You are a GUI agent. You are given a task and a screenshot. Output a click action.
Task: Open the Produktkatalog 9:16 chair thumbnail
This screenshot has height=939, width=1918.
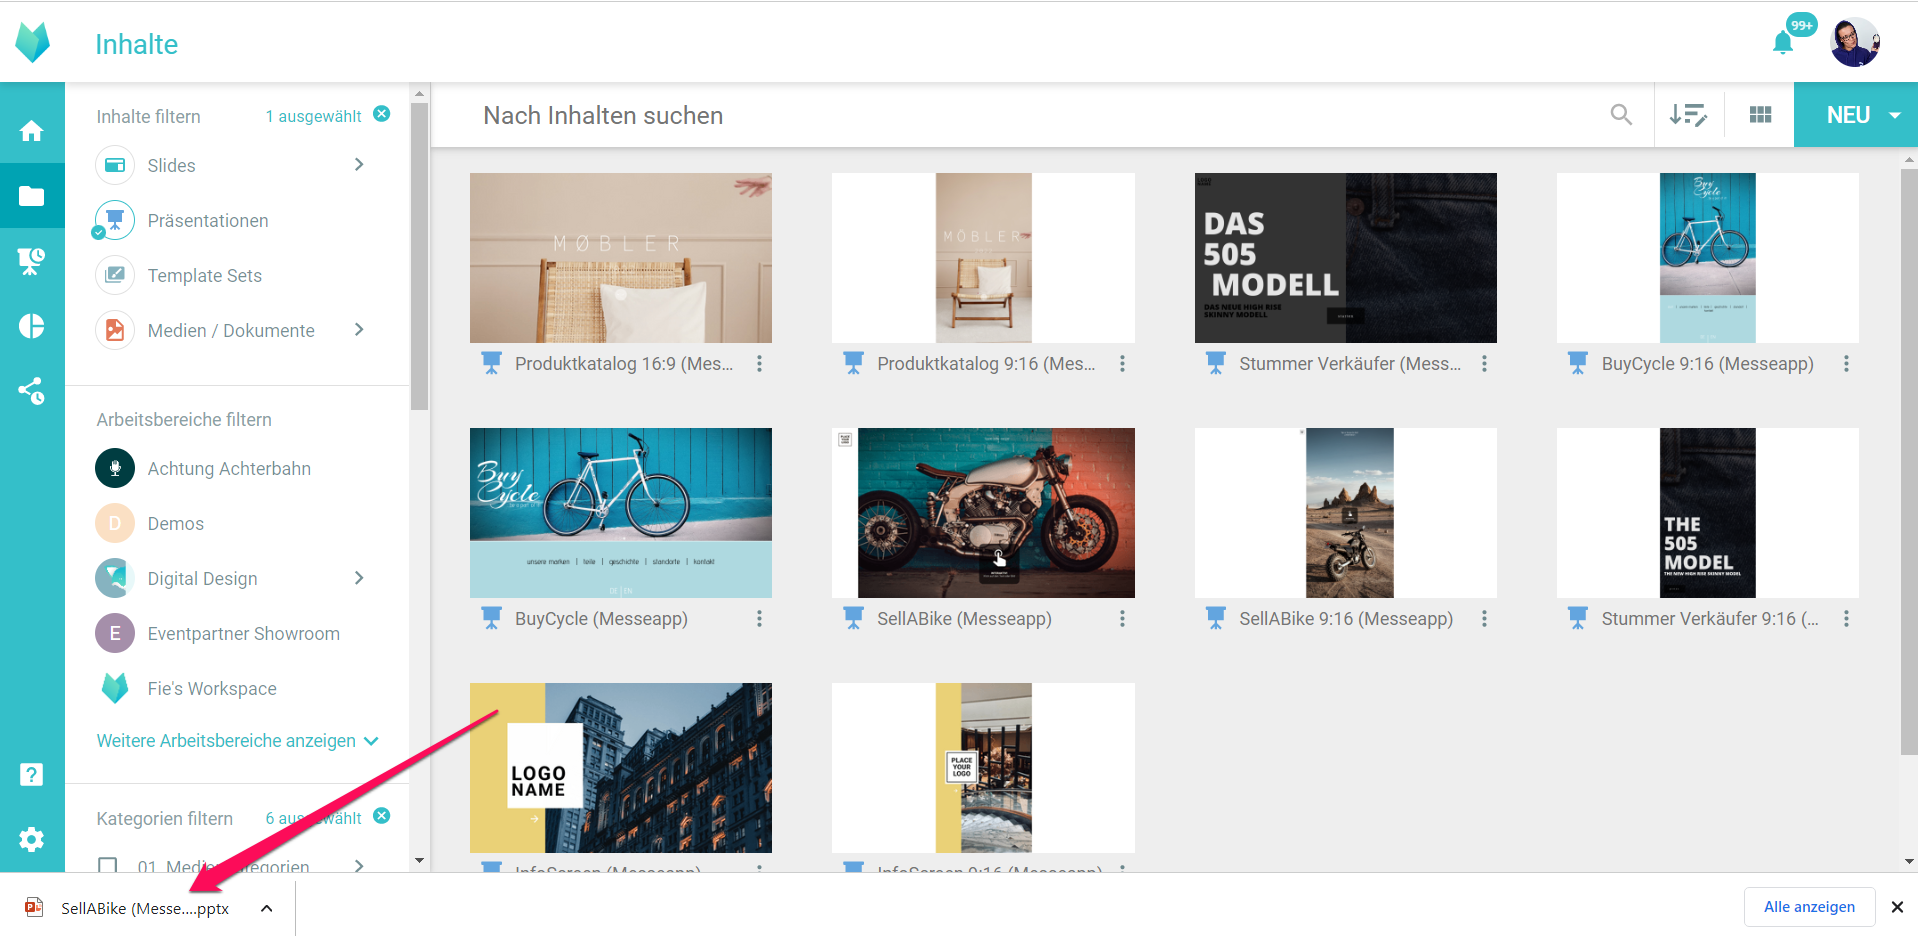[x=983, y=258]
